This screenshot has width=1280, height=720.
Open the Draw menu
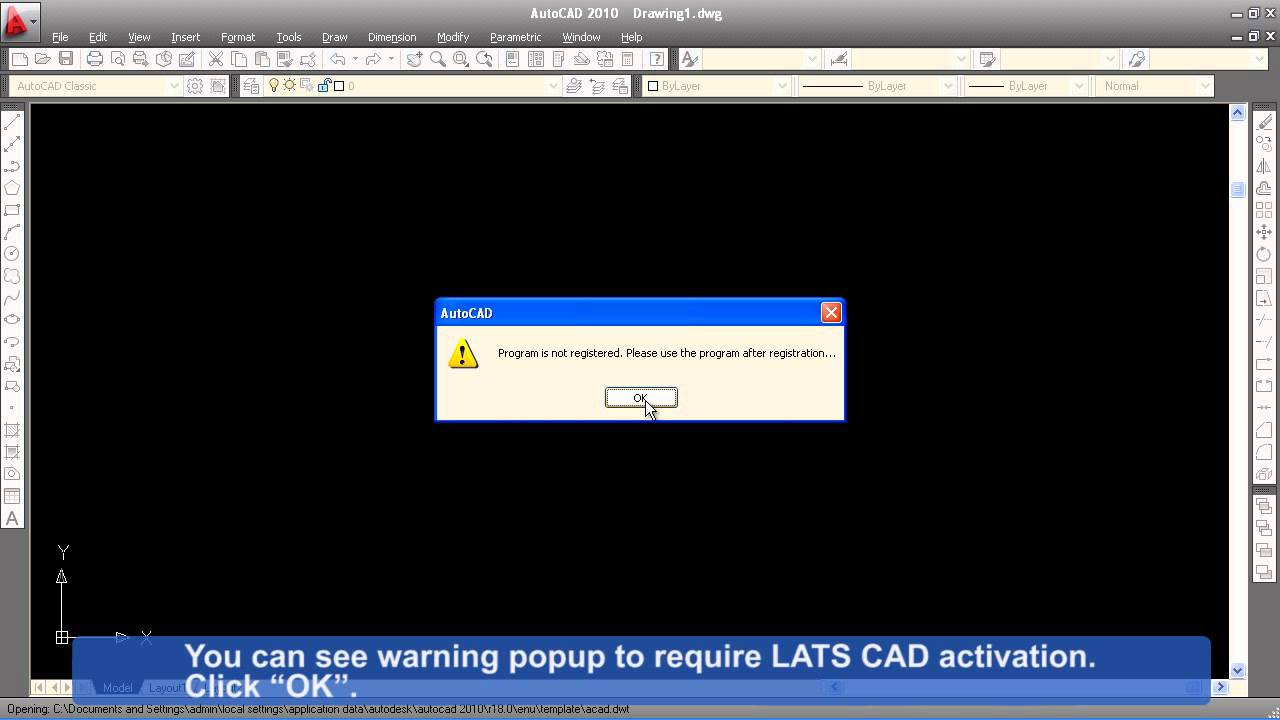(x=335, y=37)
